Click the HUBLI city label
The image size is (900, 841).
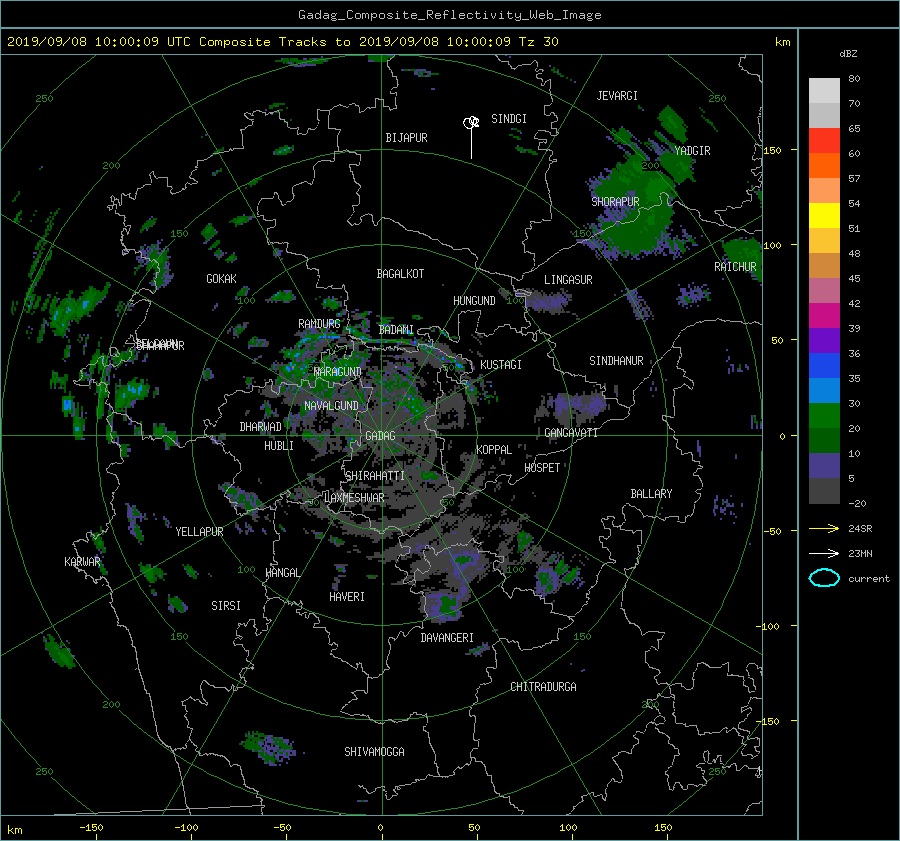(x=279, y=445)
